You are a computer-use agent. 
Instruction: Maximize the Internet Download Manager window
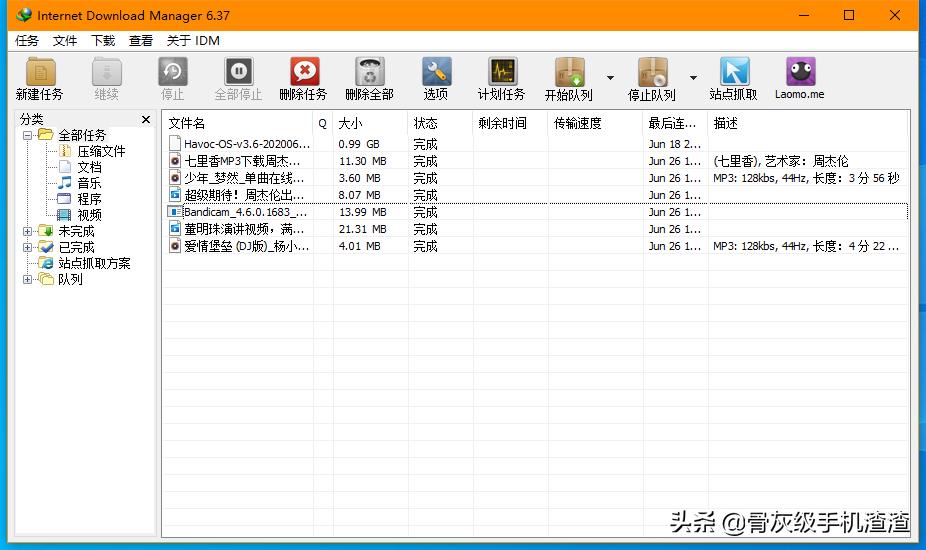point(849,15)
